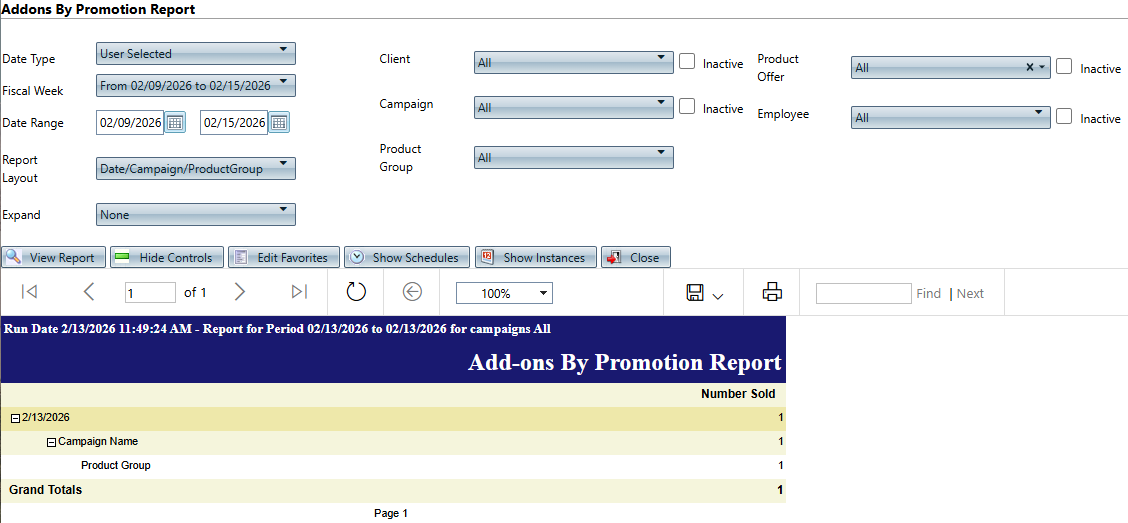This screenshot has width=1128, height=523.
Task: Go to previous report page
Action: pos(89,292)
